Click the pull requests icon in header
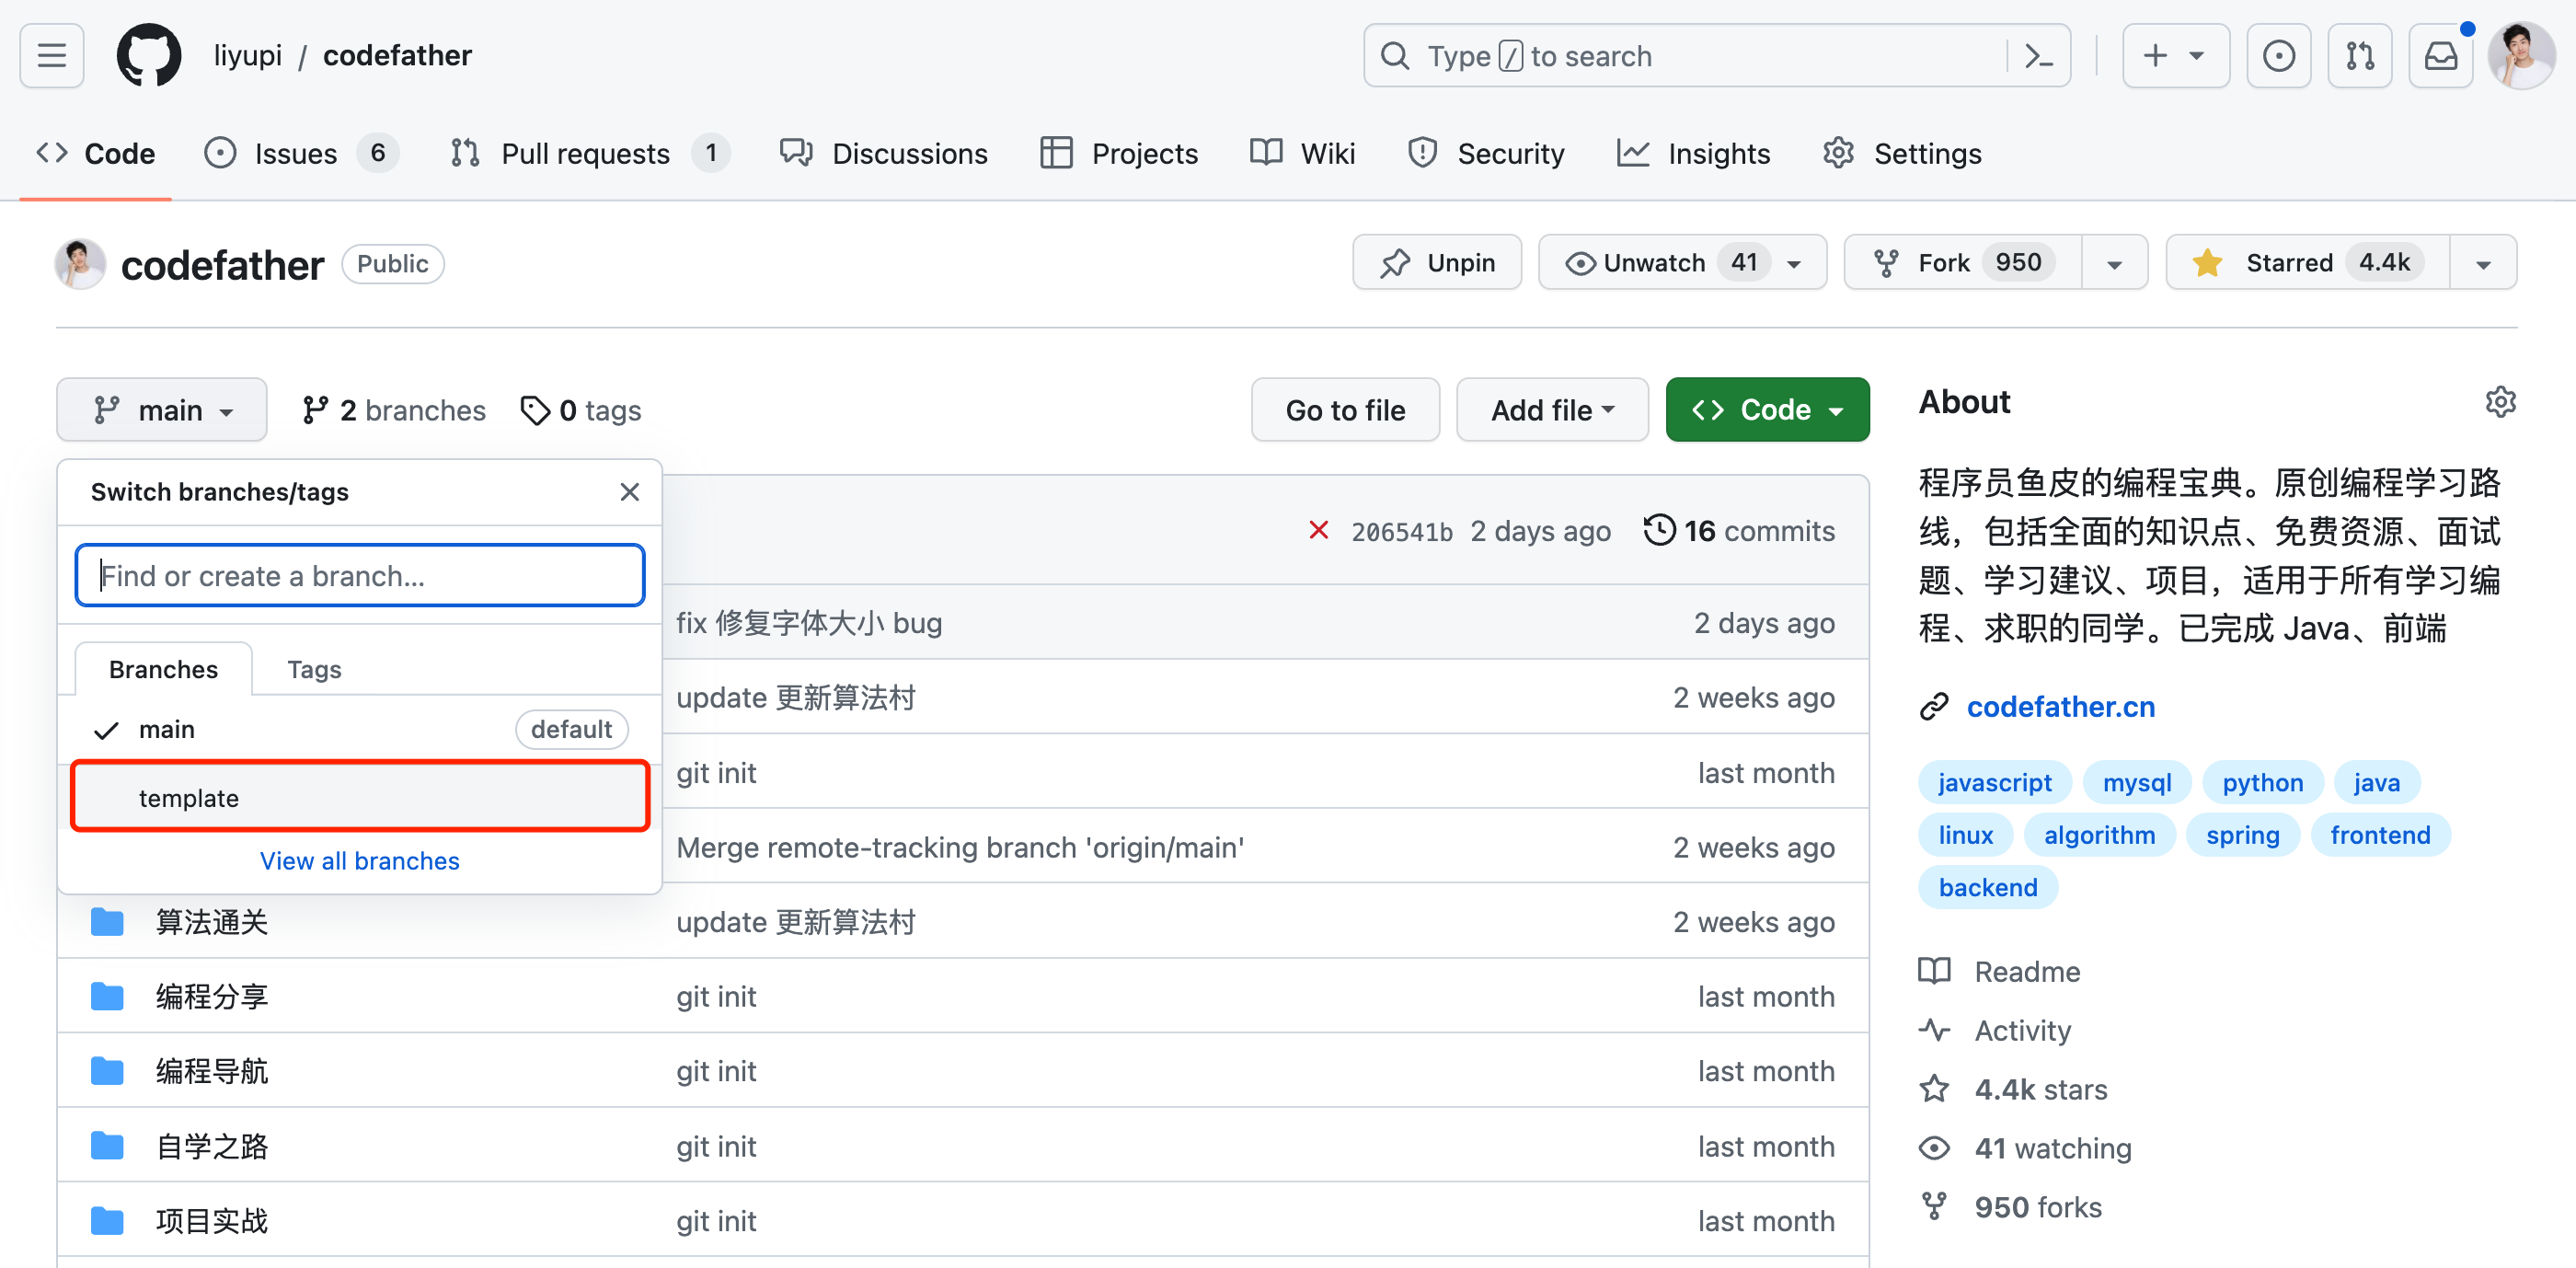2576x1268 pixels. pos(2359,56)
